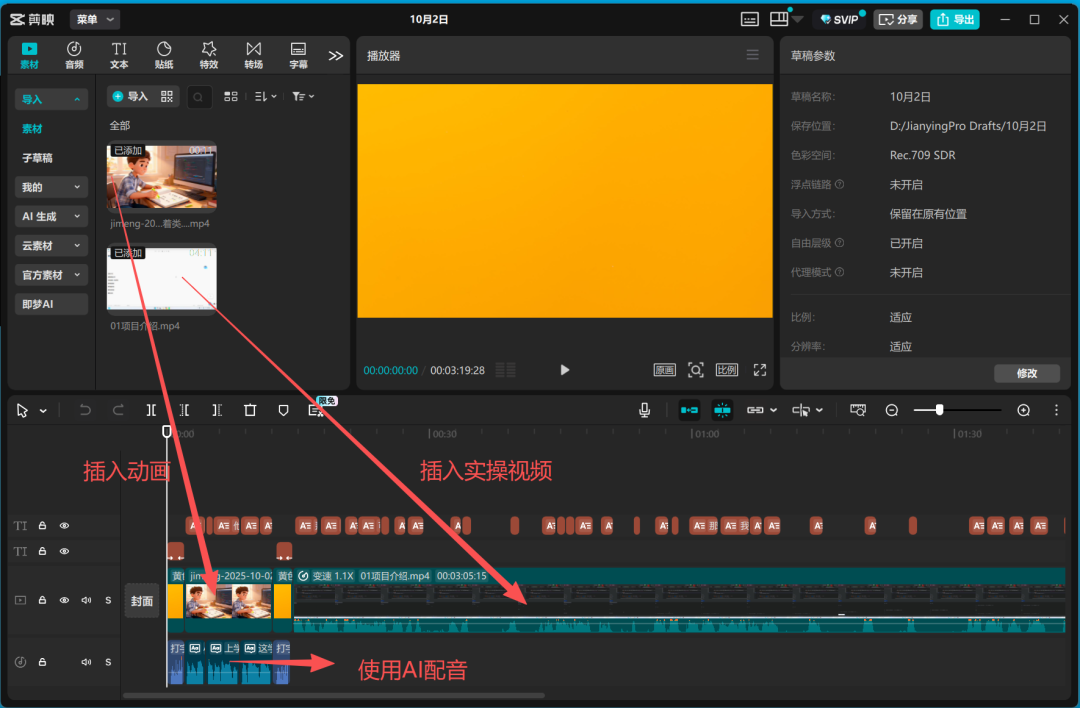
Task: Open the 转场 (Transitions) panel
Action: pyautogui.click(x=253, y=54)
